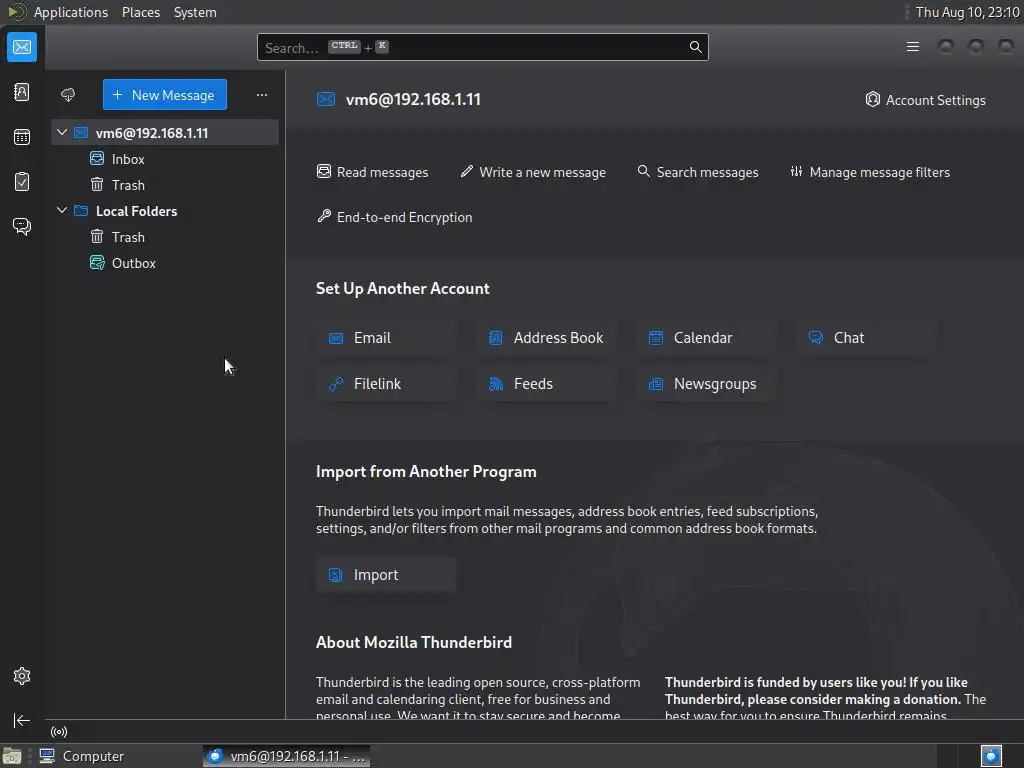Open Settings gear in left sidebar
Viewport: 1024px width, 768px height.
click(22, 676)
